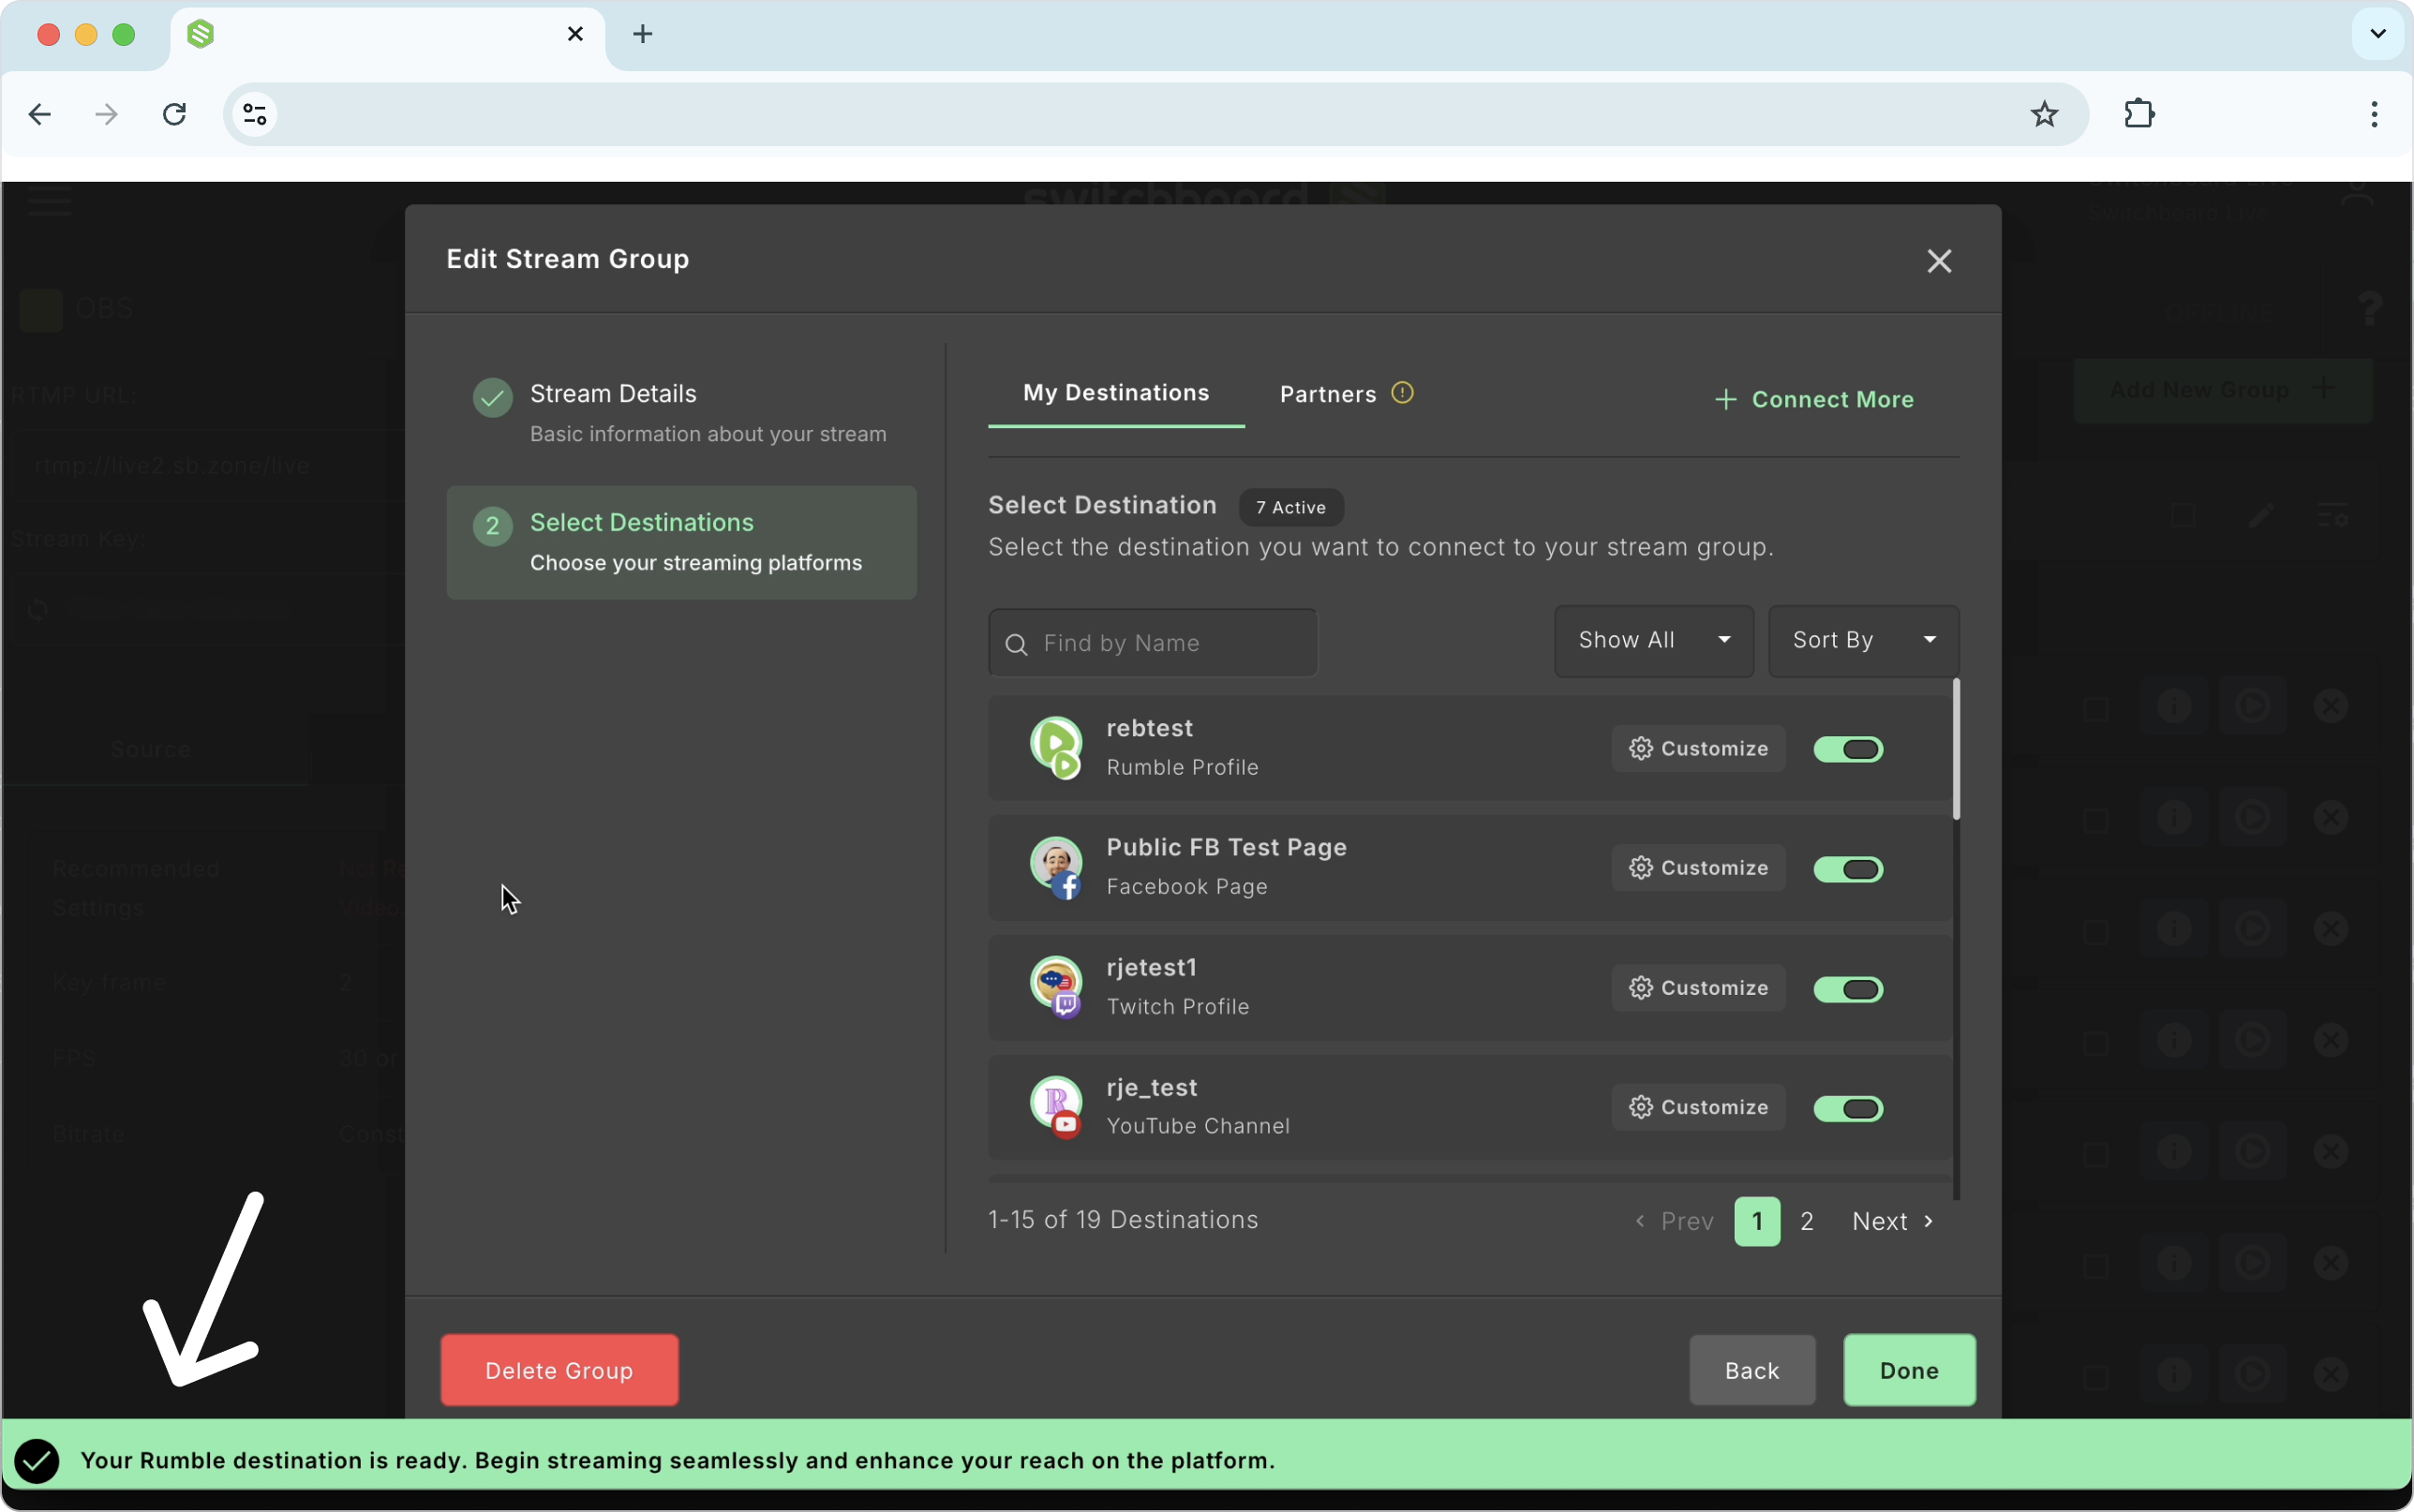Image resolution: width=2414 pixels, height=1512 pixels.
Task: Close the Edit Stream Group dialog
Action: 1939,261
